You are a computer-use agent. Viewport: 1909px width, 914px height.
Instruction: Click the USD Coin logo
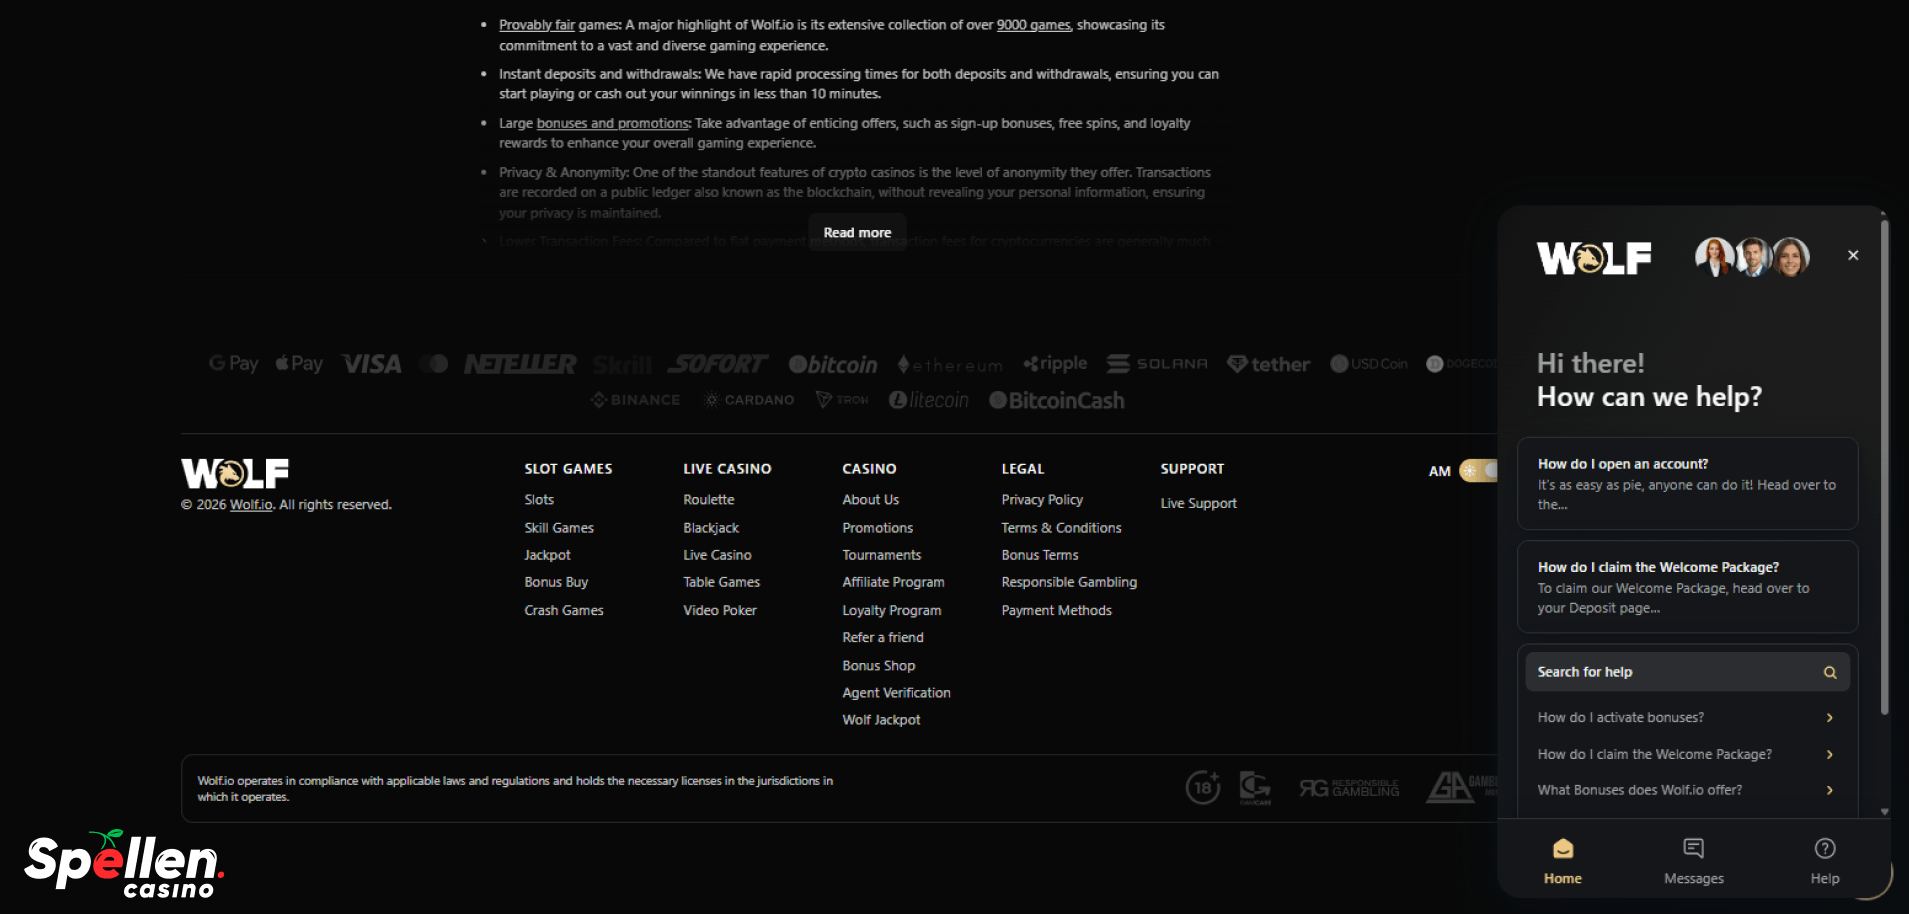(1369, 364)
